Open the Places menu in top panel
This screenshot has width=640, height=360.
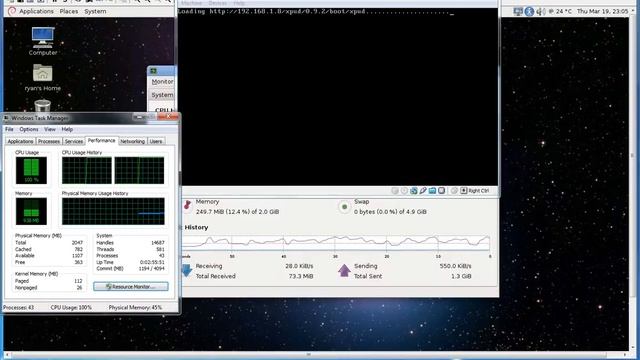point(69,11)
